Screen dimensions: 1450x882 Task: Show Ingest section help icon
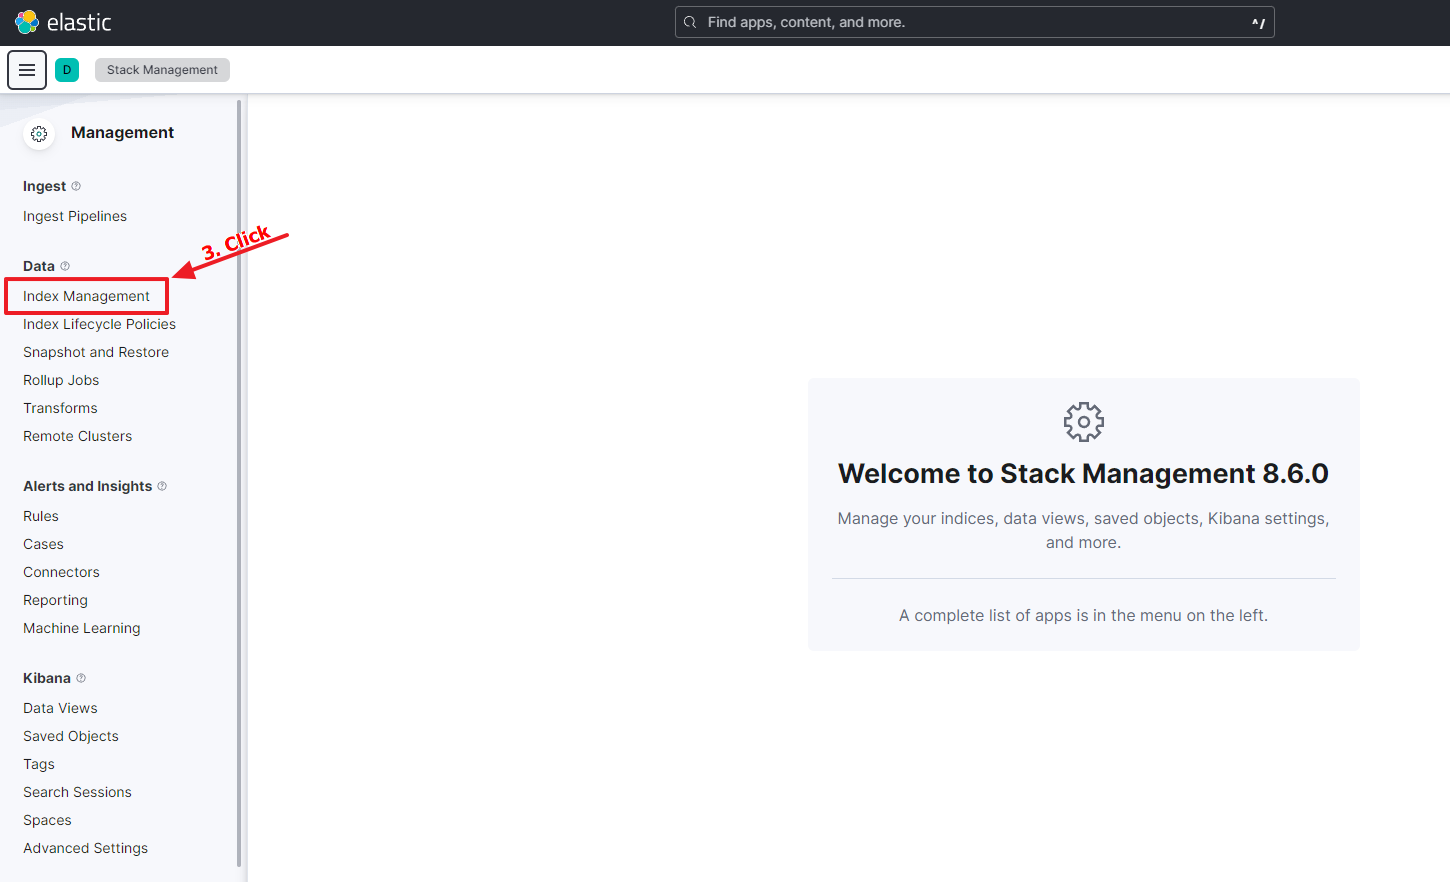coord(76,186)
